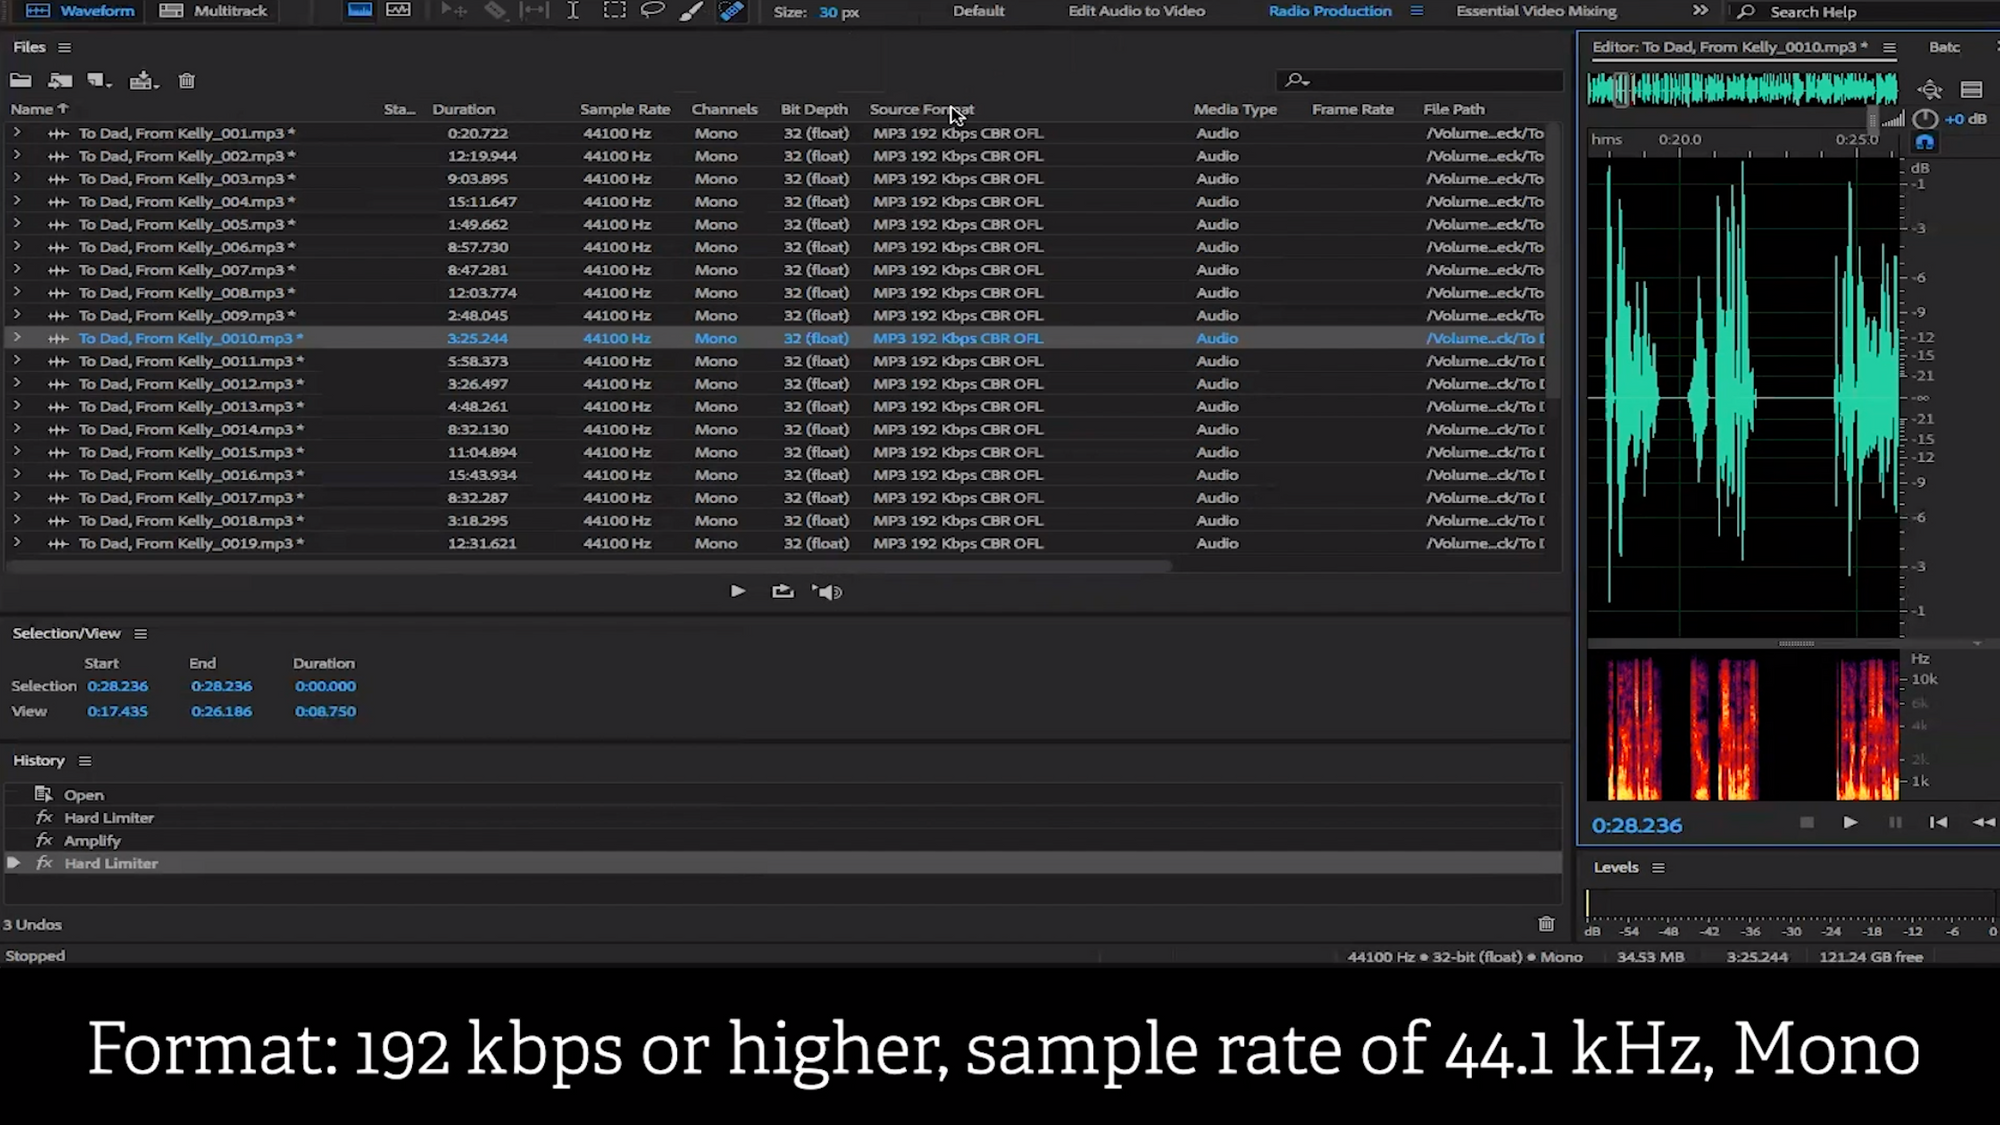Toggle Files panel Loop Playback button
Screen dimensions: 2000x1125
pyautogui.click(x=783, y=591)
